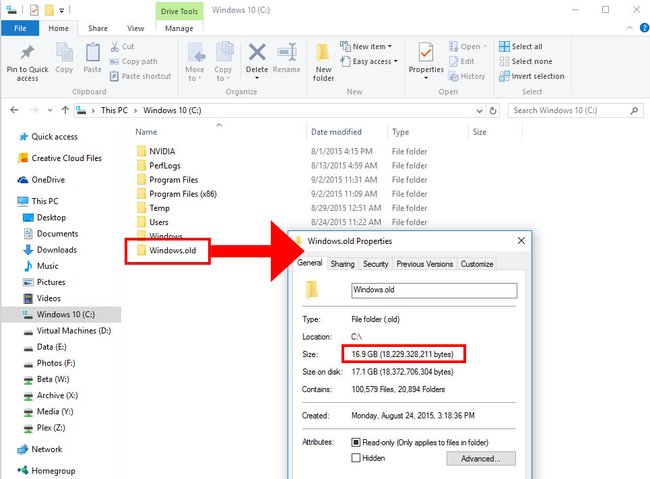Switch to the View ribbon tab
This screenshot has height=479, width=650.
136,28
